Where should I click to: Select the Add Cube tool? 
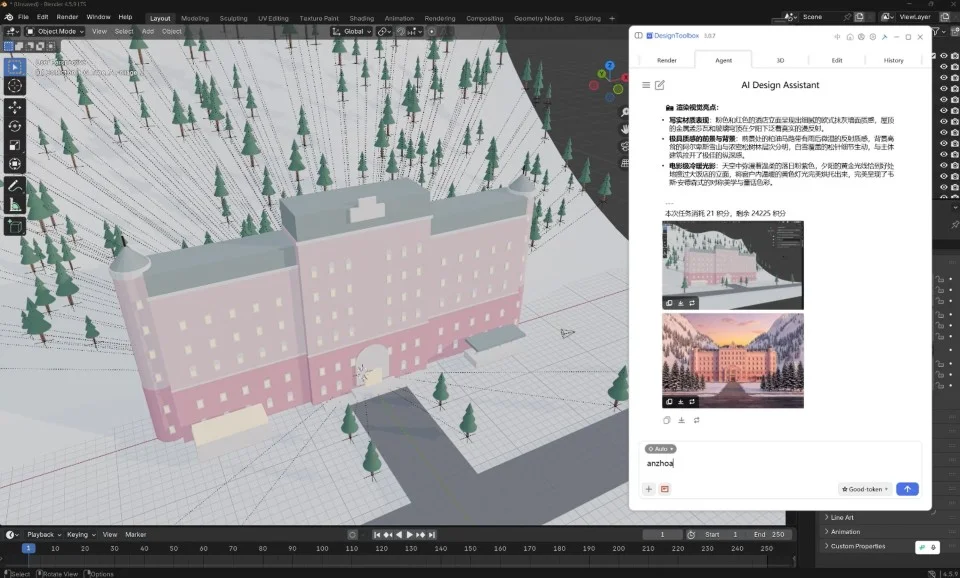coord(15,227)
